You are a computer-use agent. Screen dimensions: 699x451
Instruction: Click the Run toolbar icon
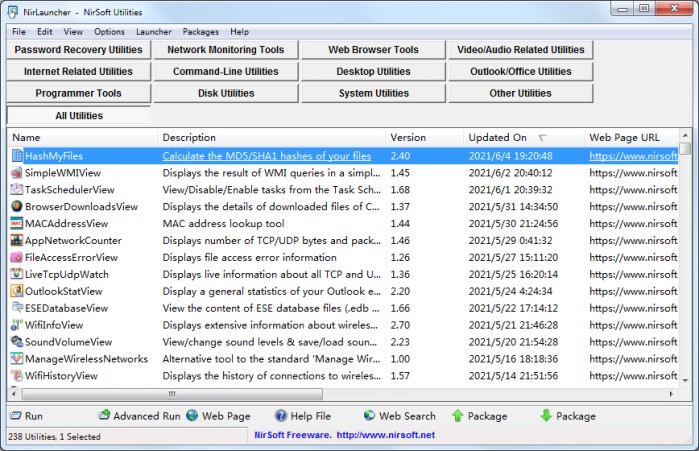pos(16,416)
